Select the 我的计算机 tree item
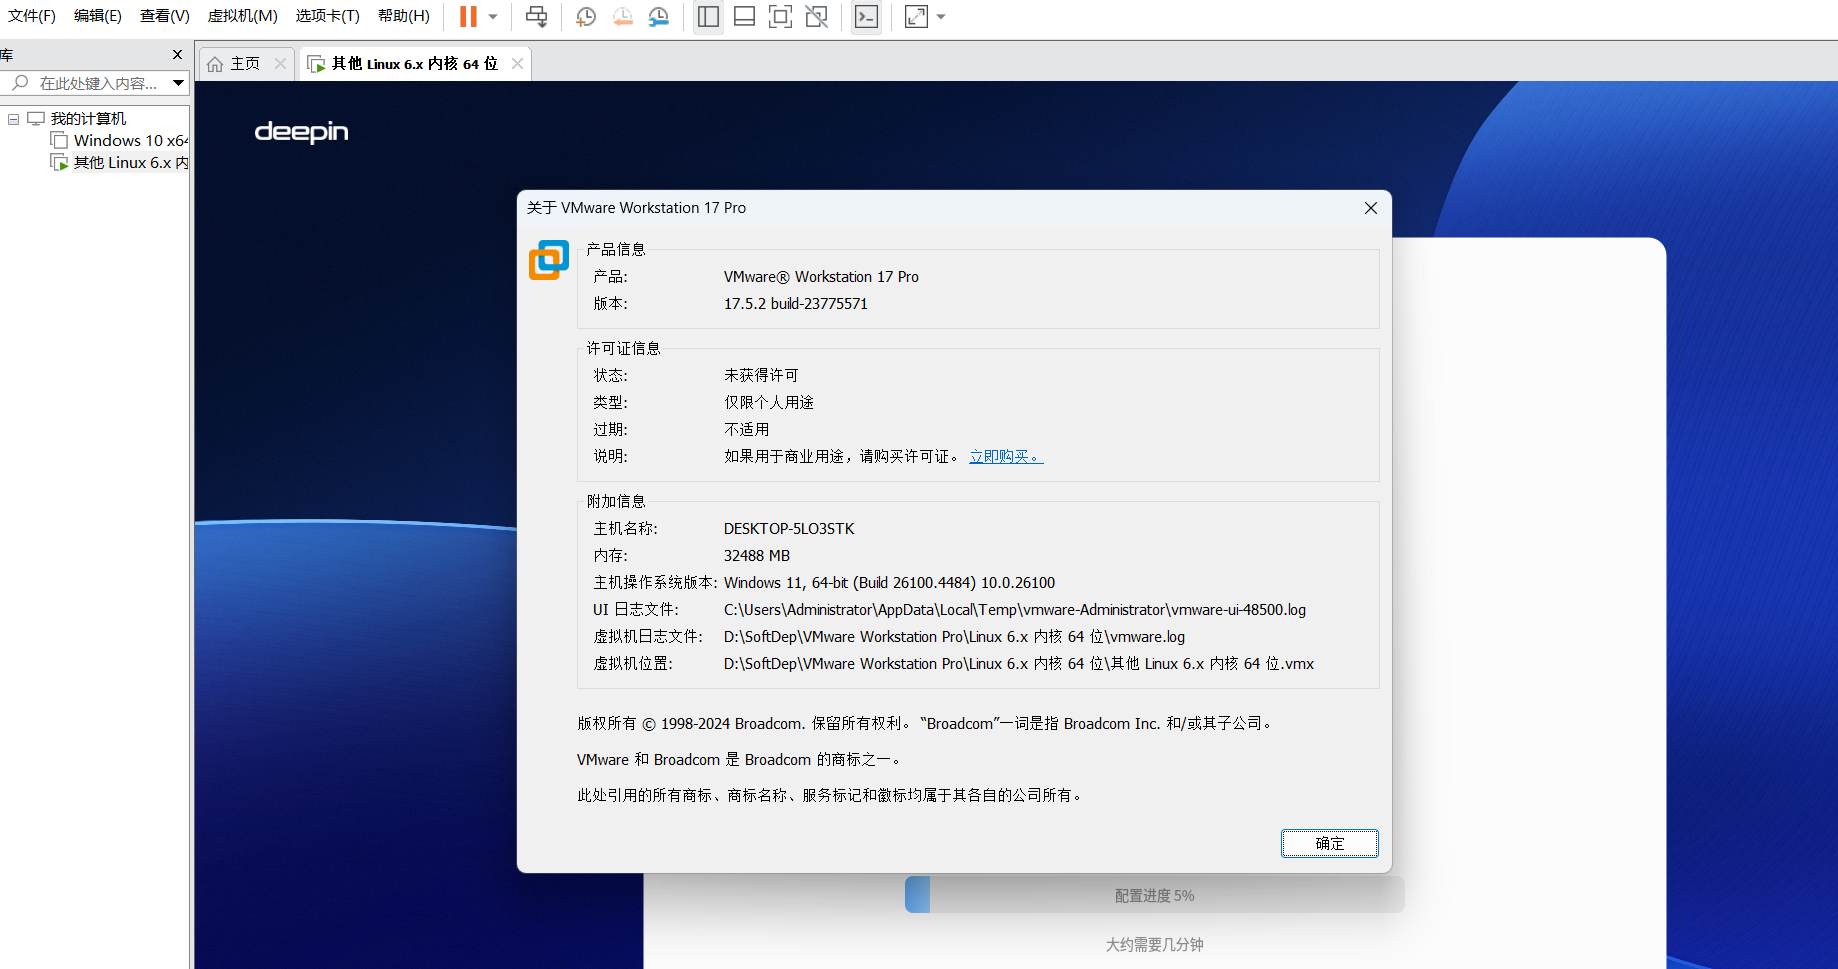Viewport: 1838px width, 969px height. pos(88,119)
